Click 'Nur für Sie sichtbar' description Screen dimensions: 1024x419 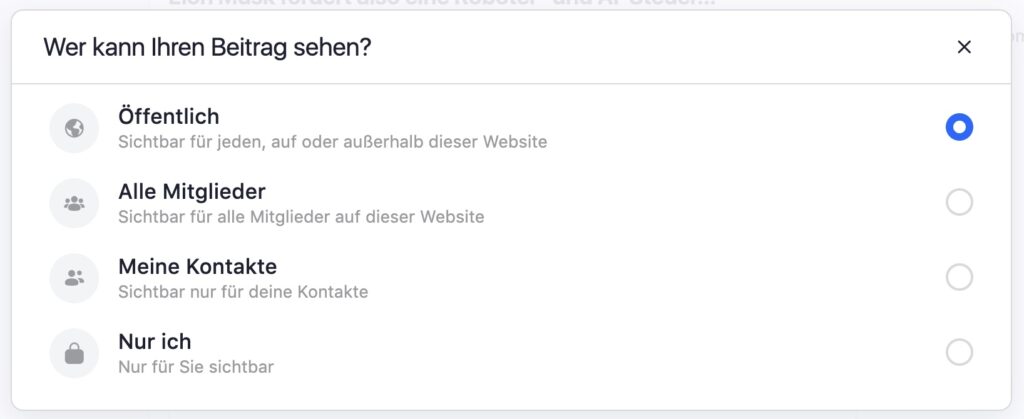point(195,367)
